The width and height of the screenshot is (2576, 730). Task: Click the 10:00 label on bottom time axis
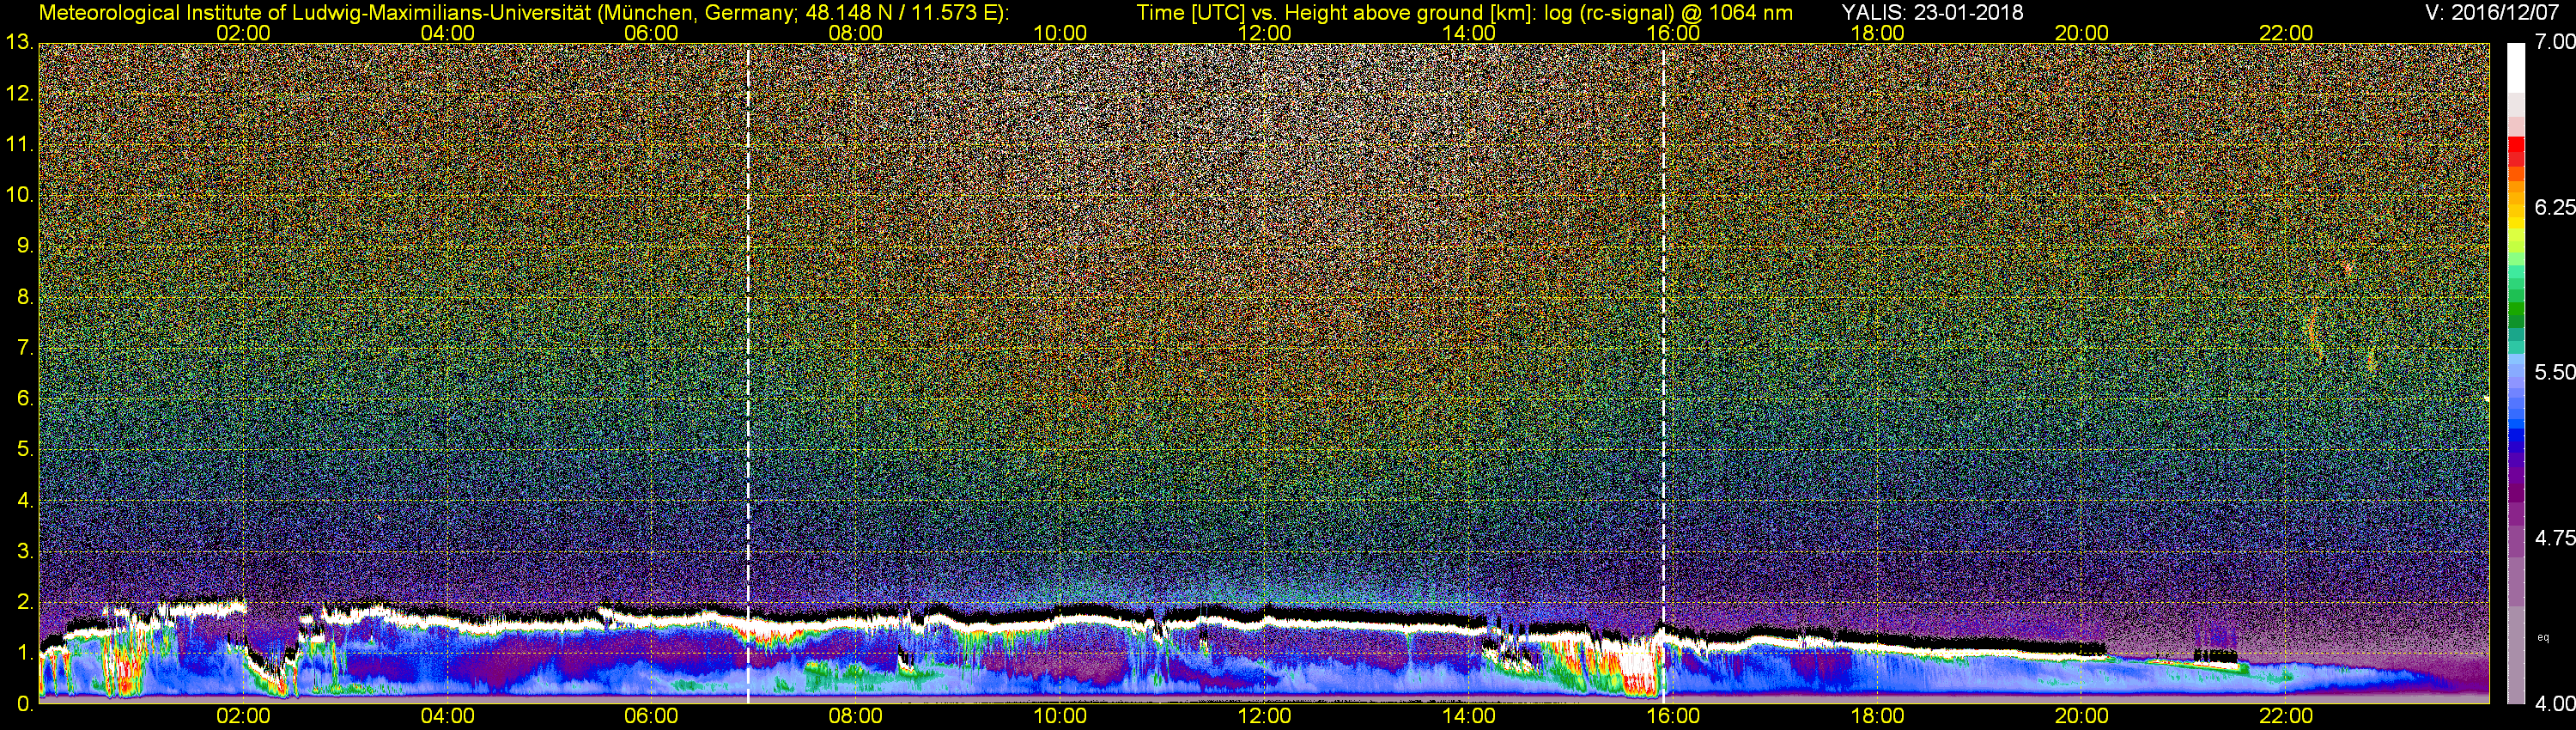pos(1060,717)
